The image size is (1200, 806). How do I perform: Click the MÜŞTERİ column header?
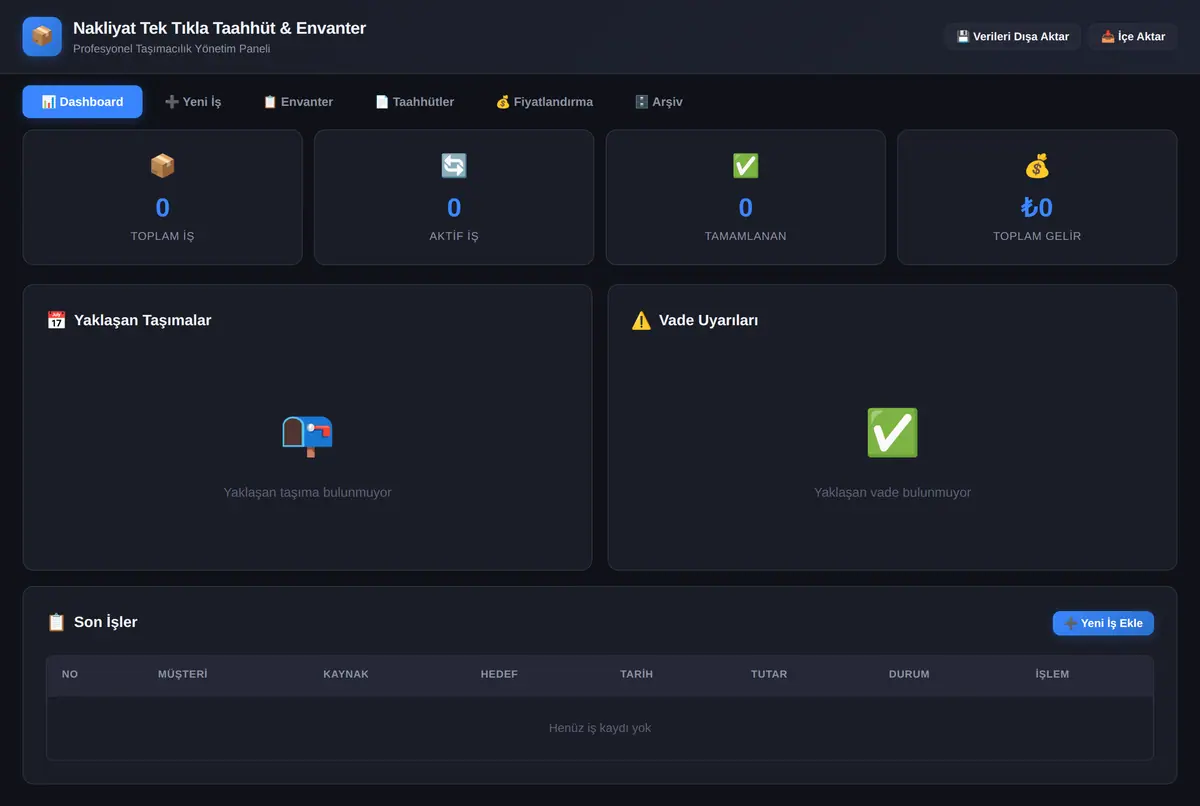point(183,674)
